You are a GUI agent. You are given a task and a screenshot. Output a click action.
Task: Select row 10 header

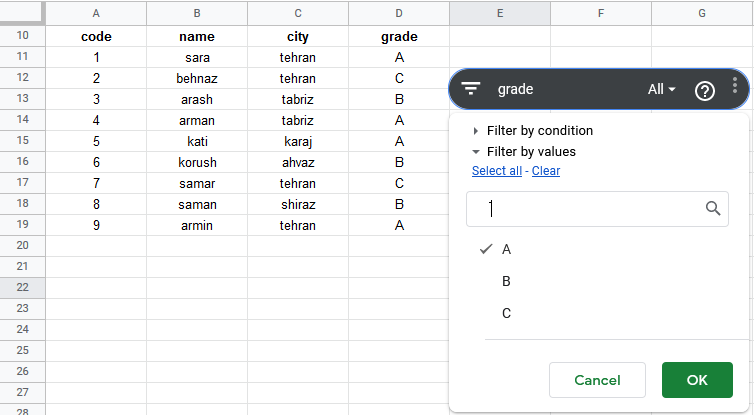(x=23, y=36)
